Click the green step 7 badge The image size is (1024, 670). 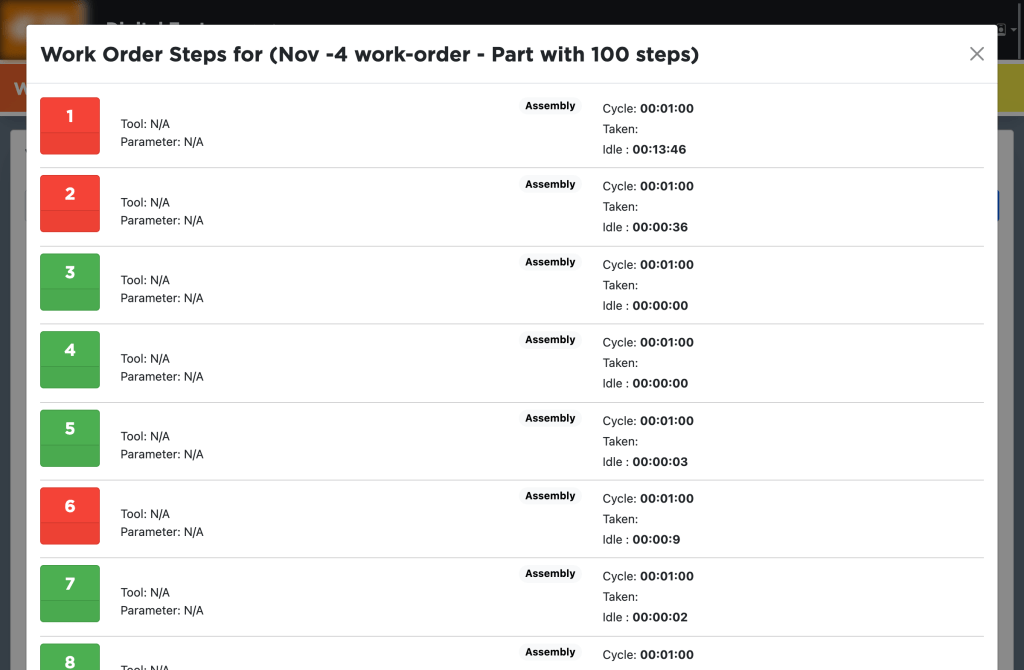click(69, 593)
